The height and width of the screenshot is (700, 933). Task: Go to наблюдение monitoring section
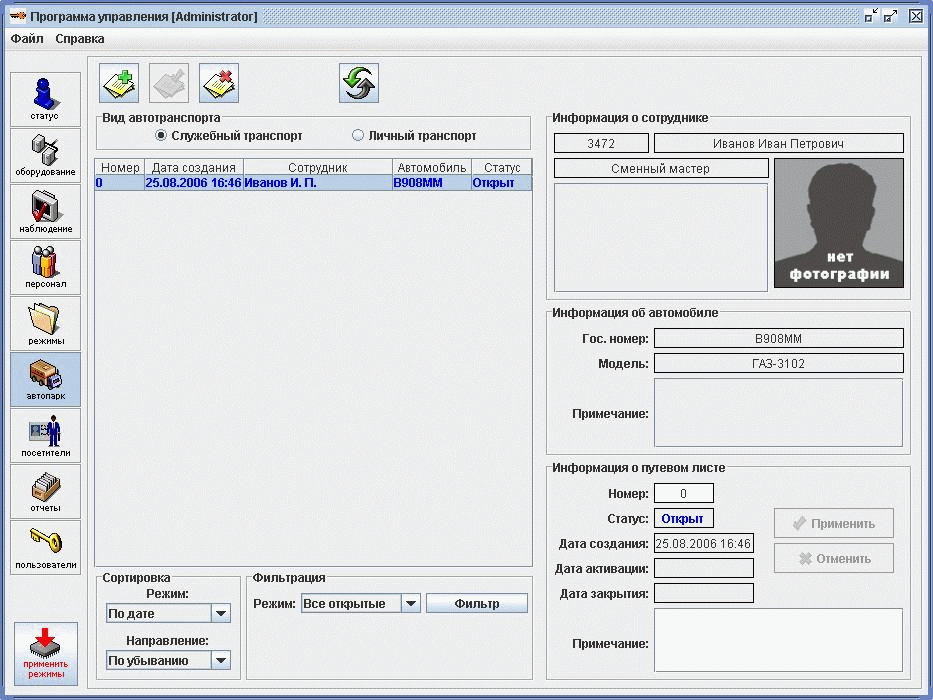click(45, 211)
